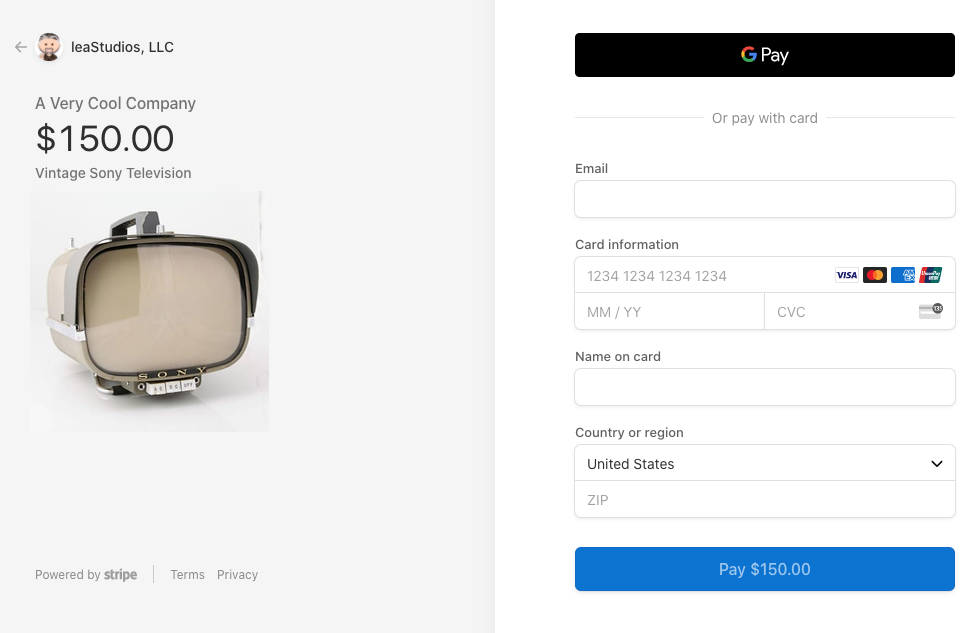Click the Vintage Sony Television product image
The height and width of the screenshot is (633, 974).
pos(148,311)
